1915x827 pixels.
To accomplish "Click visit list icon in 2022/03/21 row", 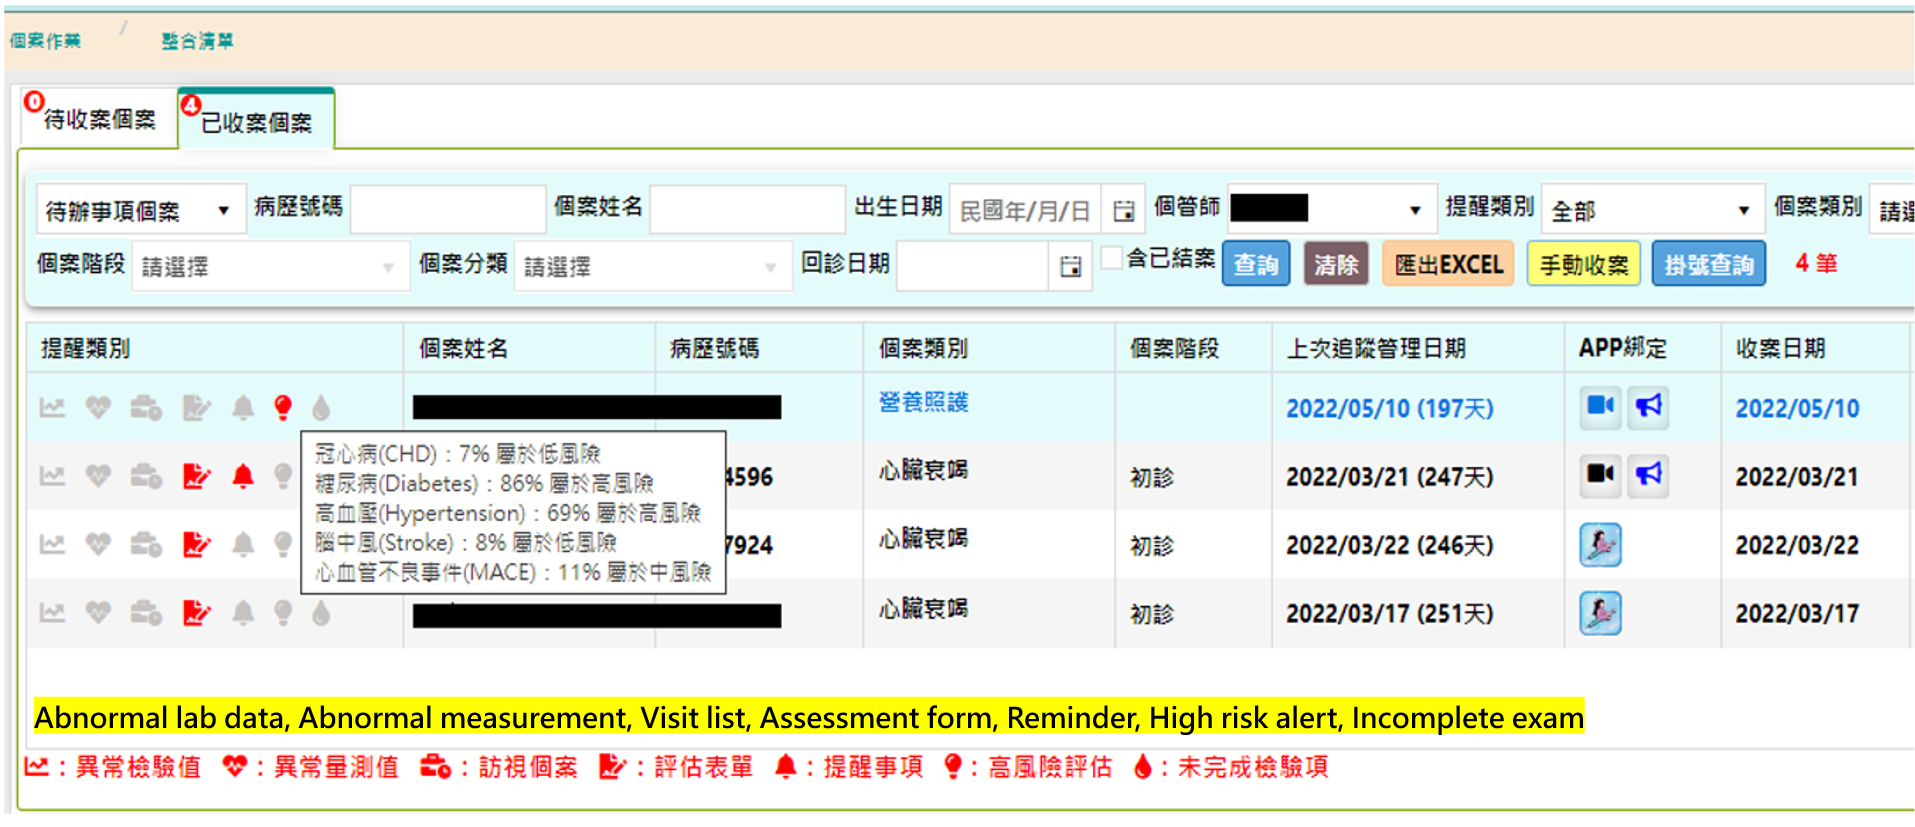I will (146, 476).
